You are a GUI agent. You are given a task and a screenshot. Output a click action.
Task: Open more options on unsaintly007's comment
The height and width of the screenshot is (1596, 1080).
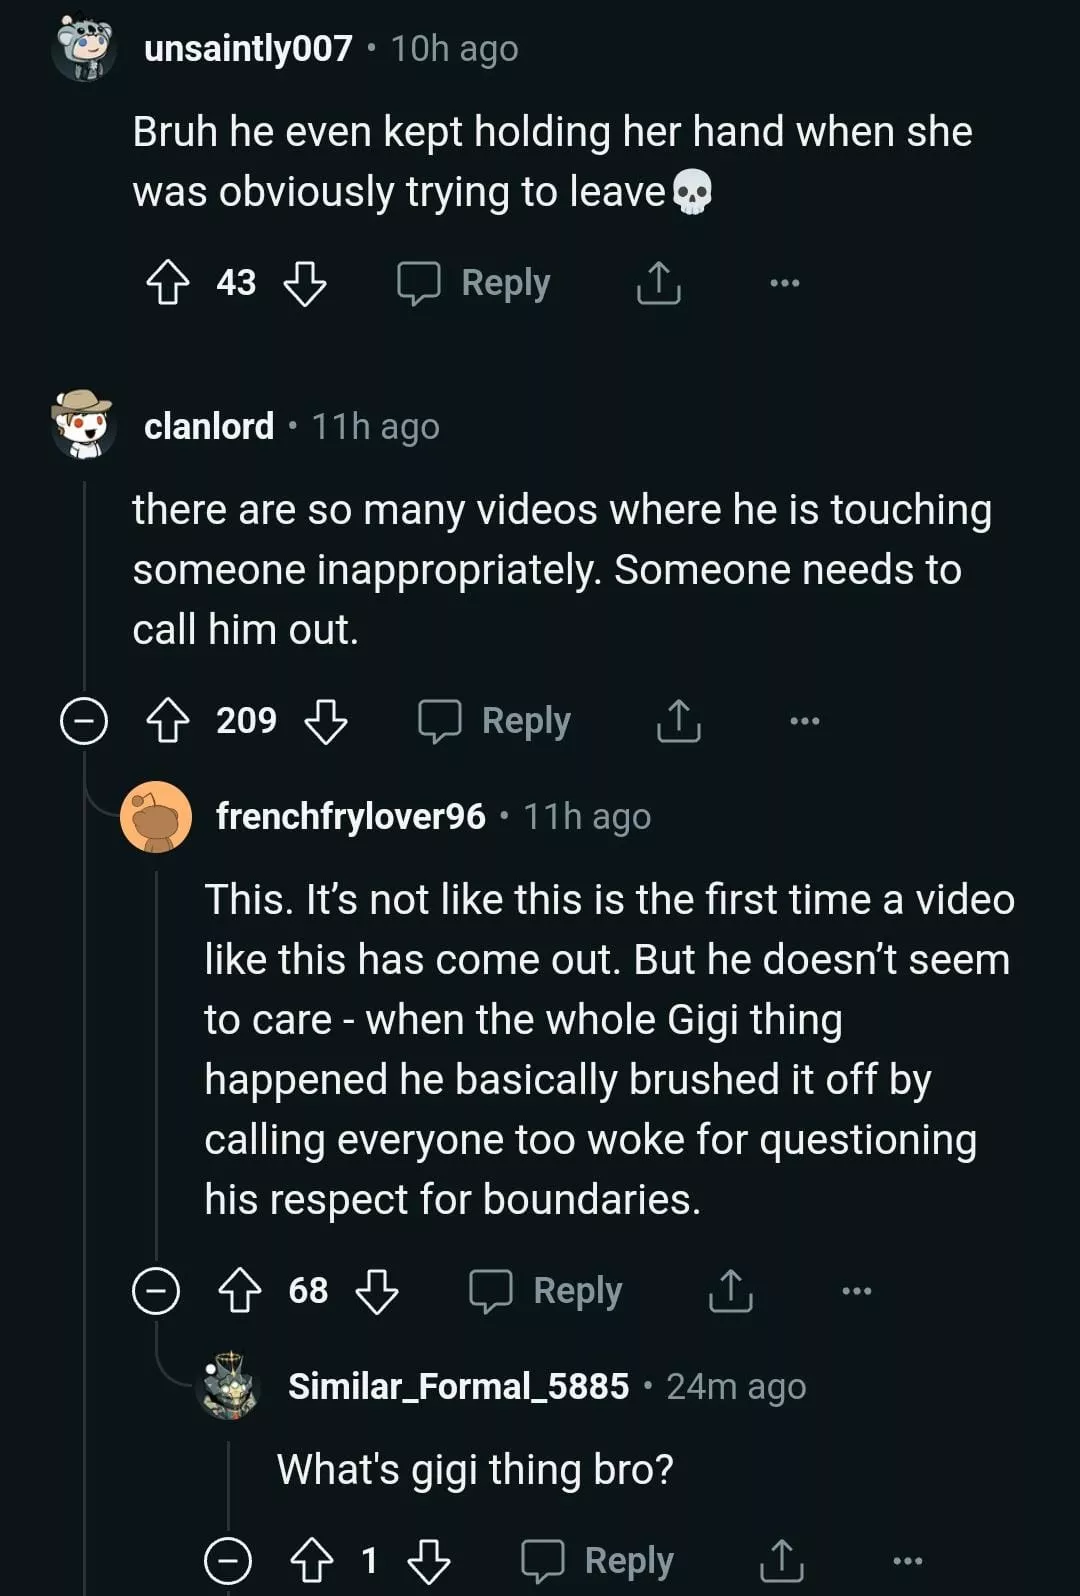[x=784, y=283]
